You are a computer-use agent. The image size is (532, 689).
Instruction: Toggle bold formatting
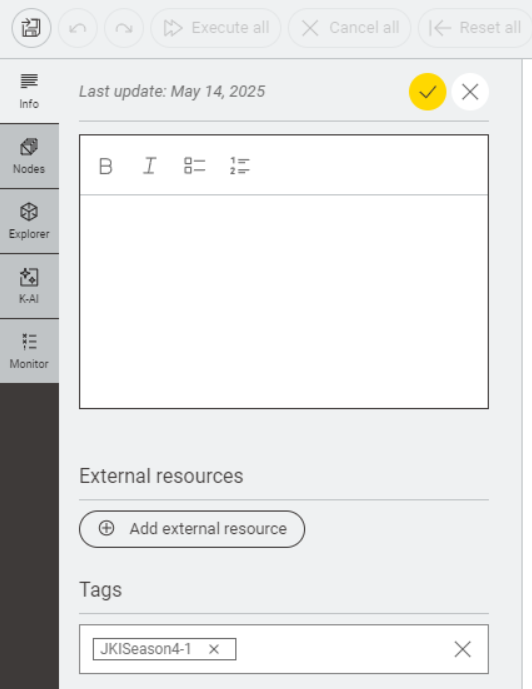pos(105,166)
